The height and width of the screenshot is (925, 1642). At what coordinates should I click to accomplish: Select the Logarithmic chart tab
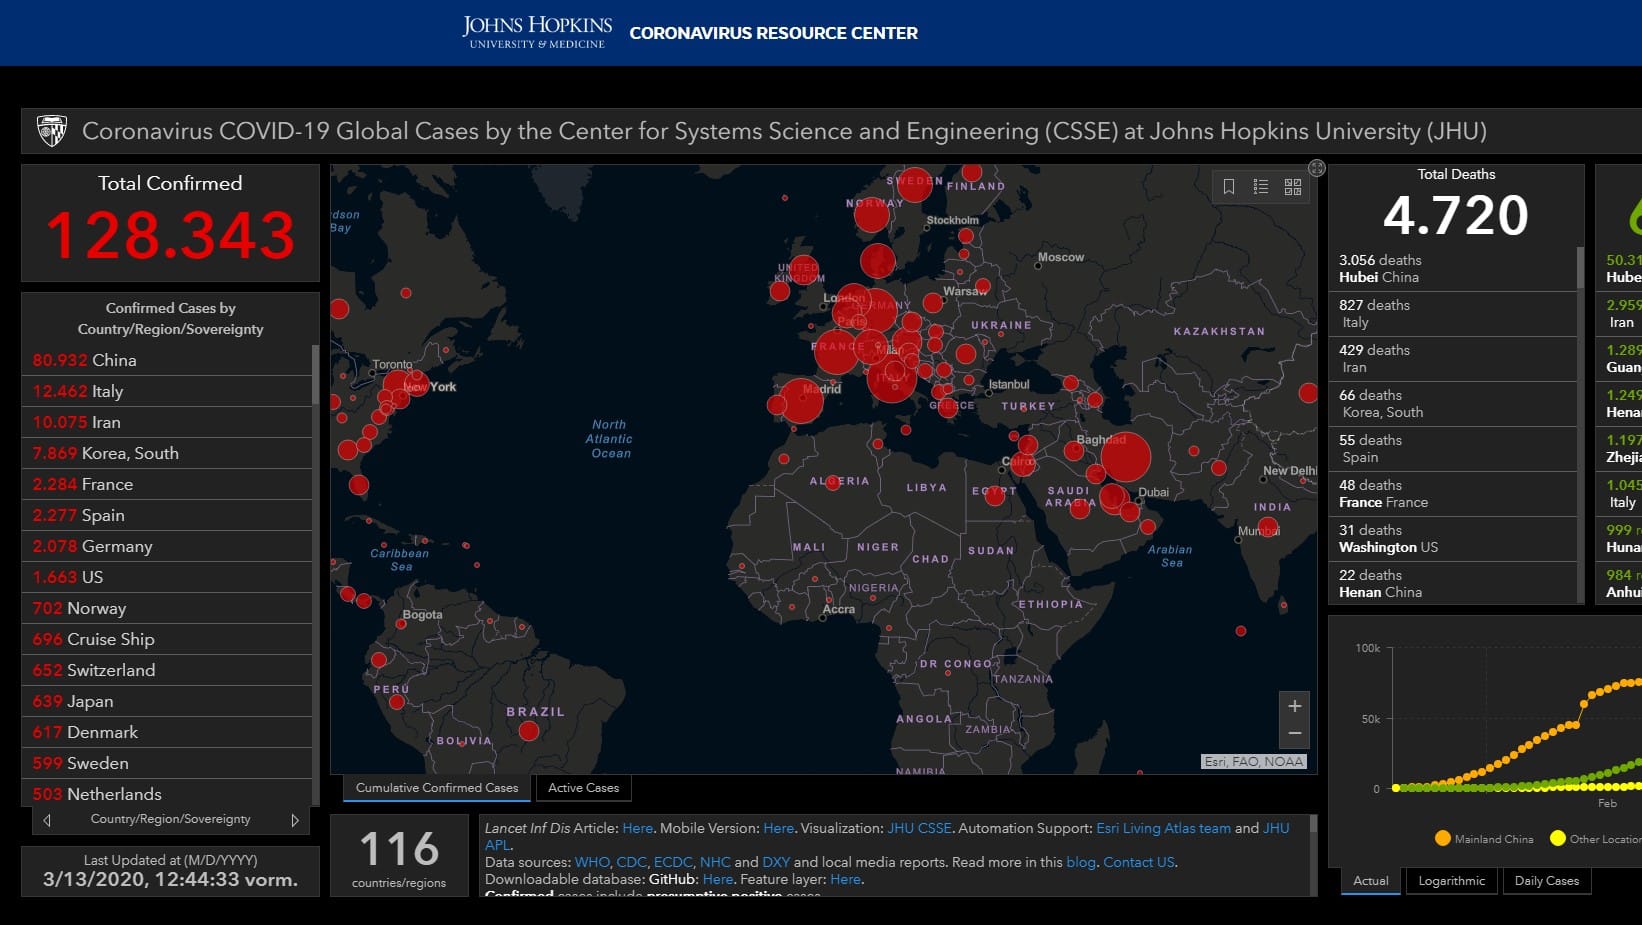pyautogui.click(x=1451, y=881)
